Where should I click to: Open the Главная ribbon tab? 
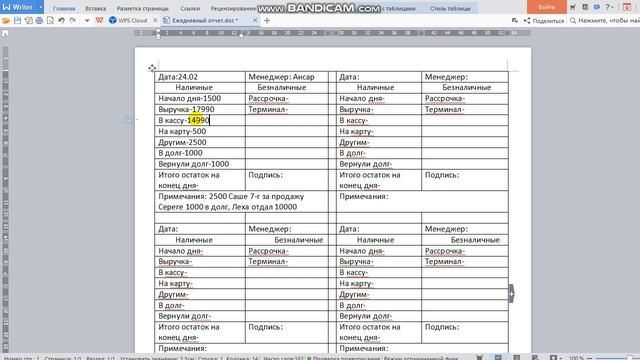pos(64,8)
